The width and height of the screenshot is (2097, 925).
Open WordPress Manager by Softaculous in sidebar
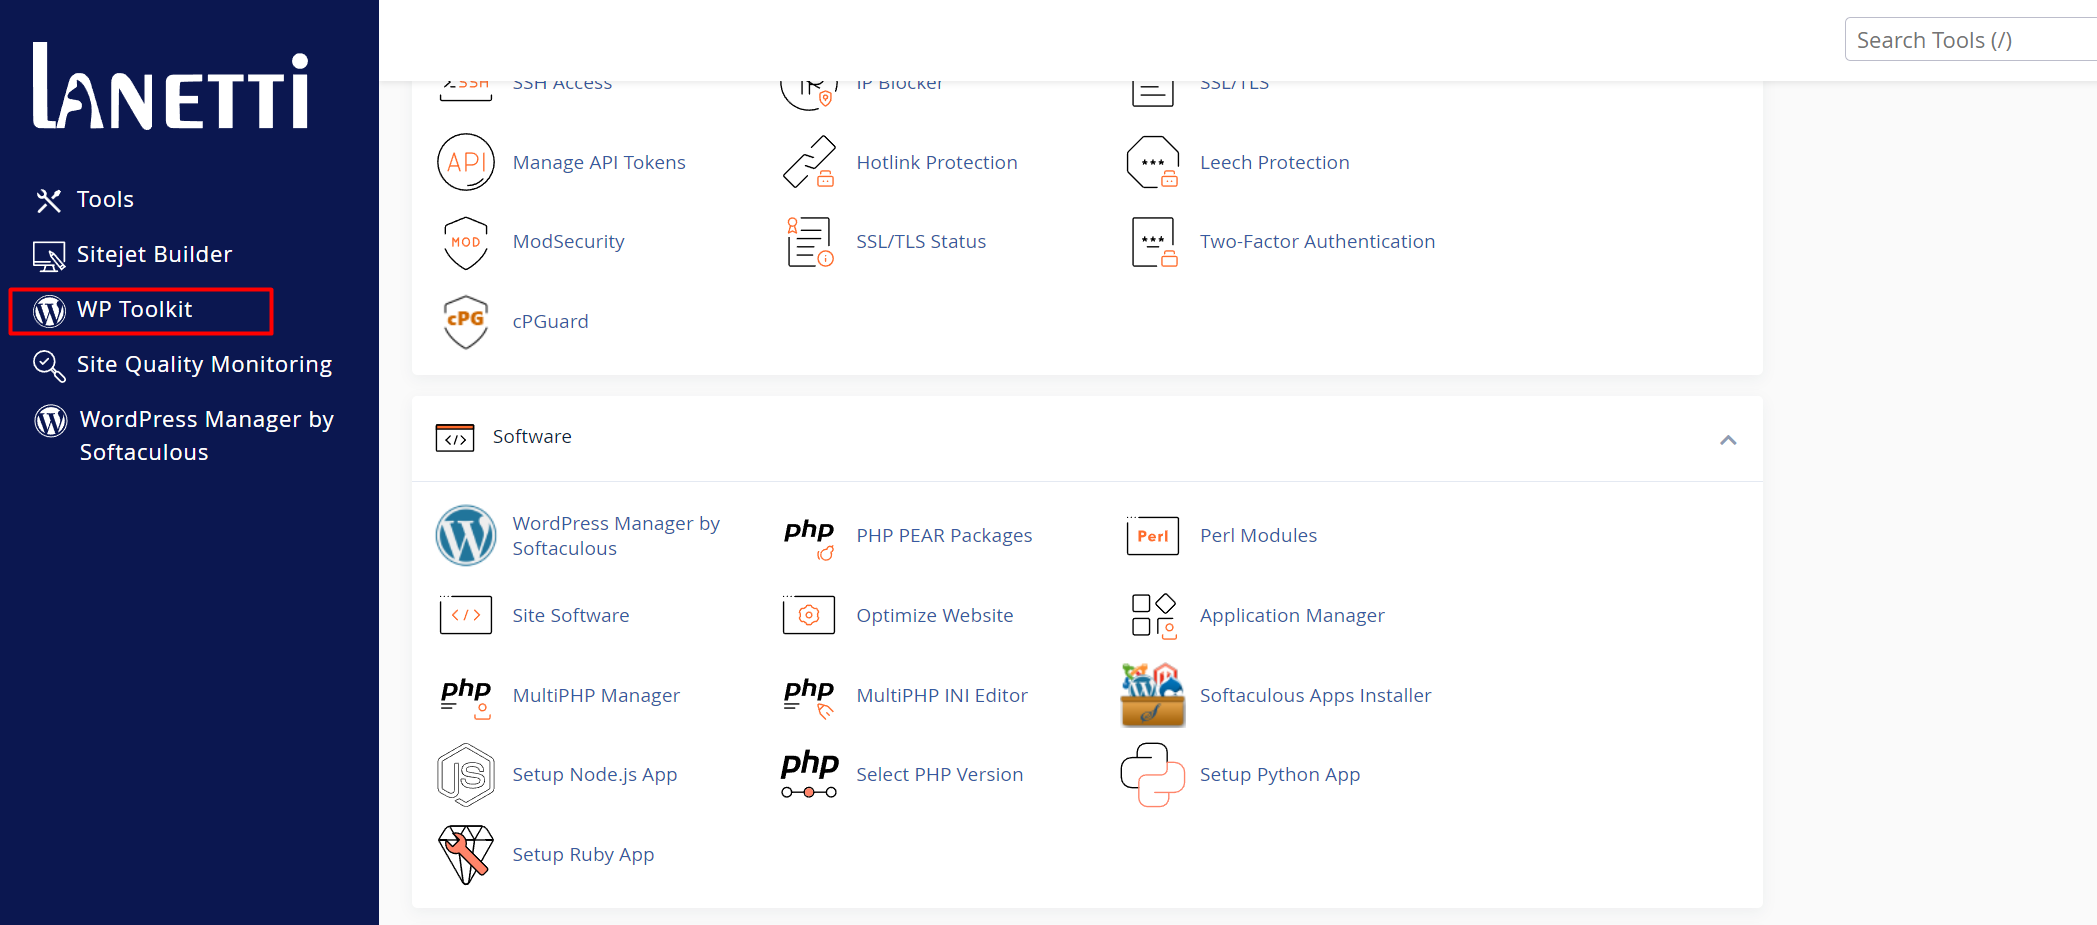click(207, 436)
